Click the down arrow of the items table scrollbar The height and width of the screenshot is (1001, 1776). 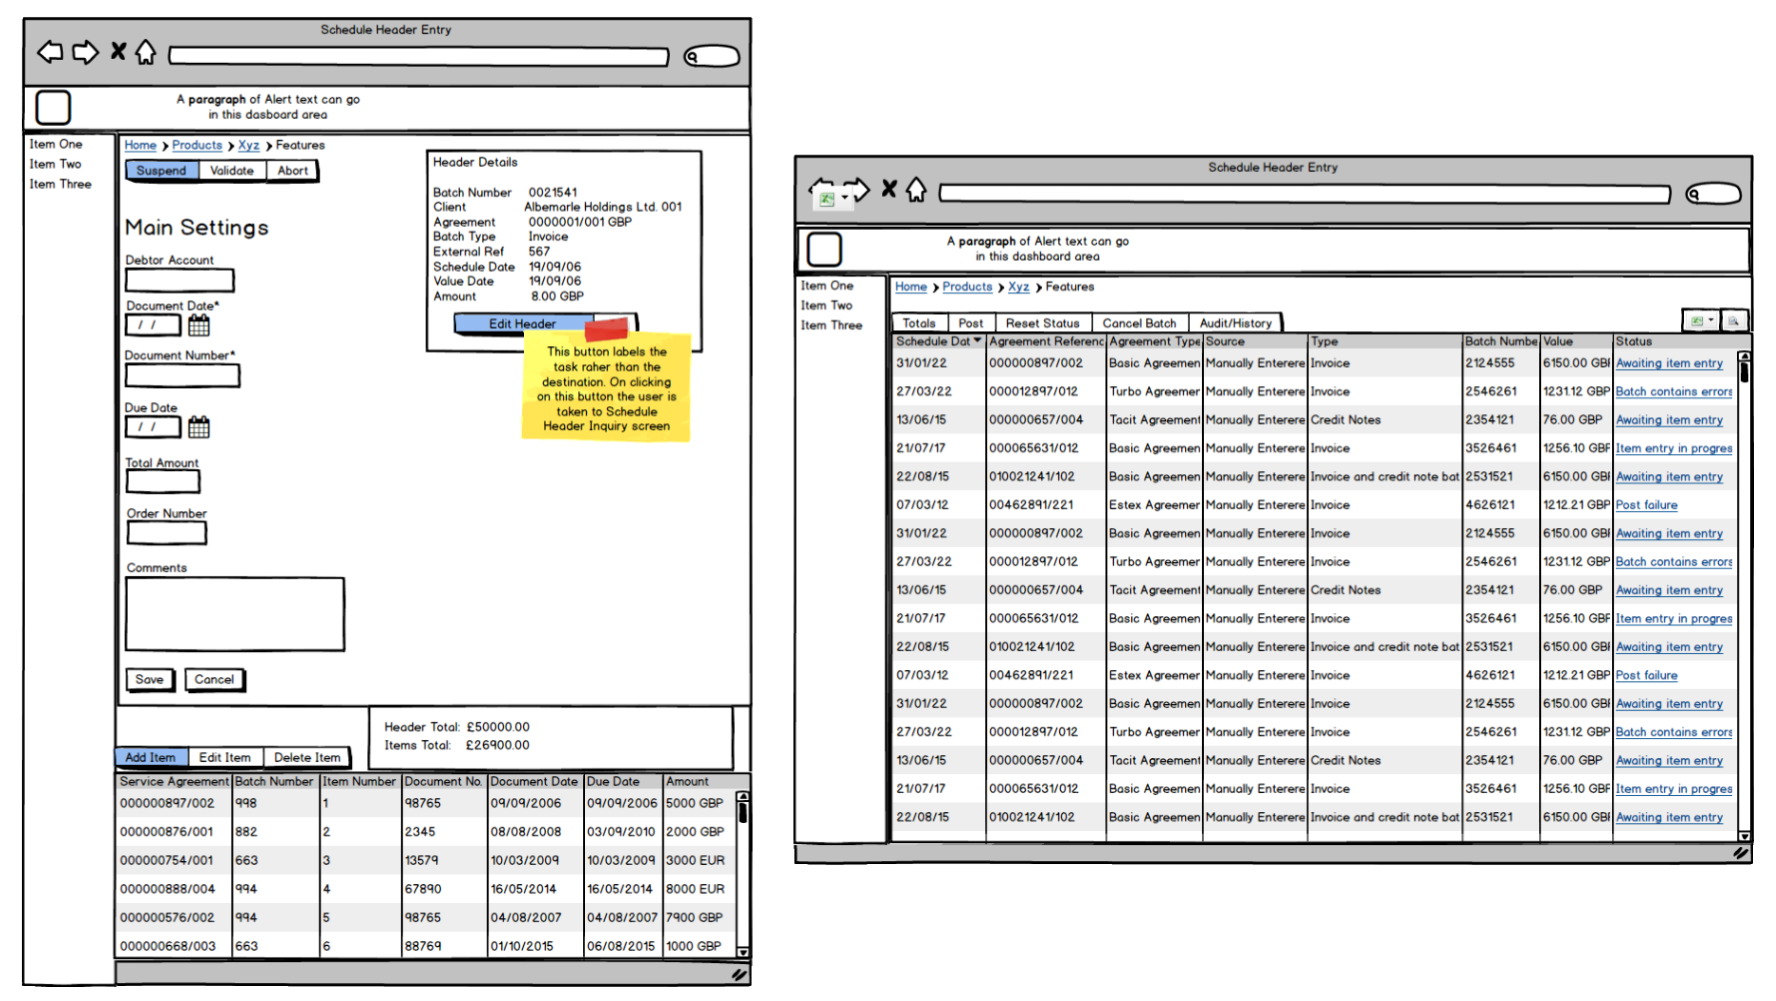tap(742, 952)
